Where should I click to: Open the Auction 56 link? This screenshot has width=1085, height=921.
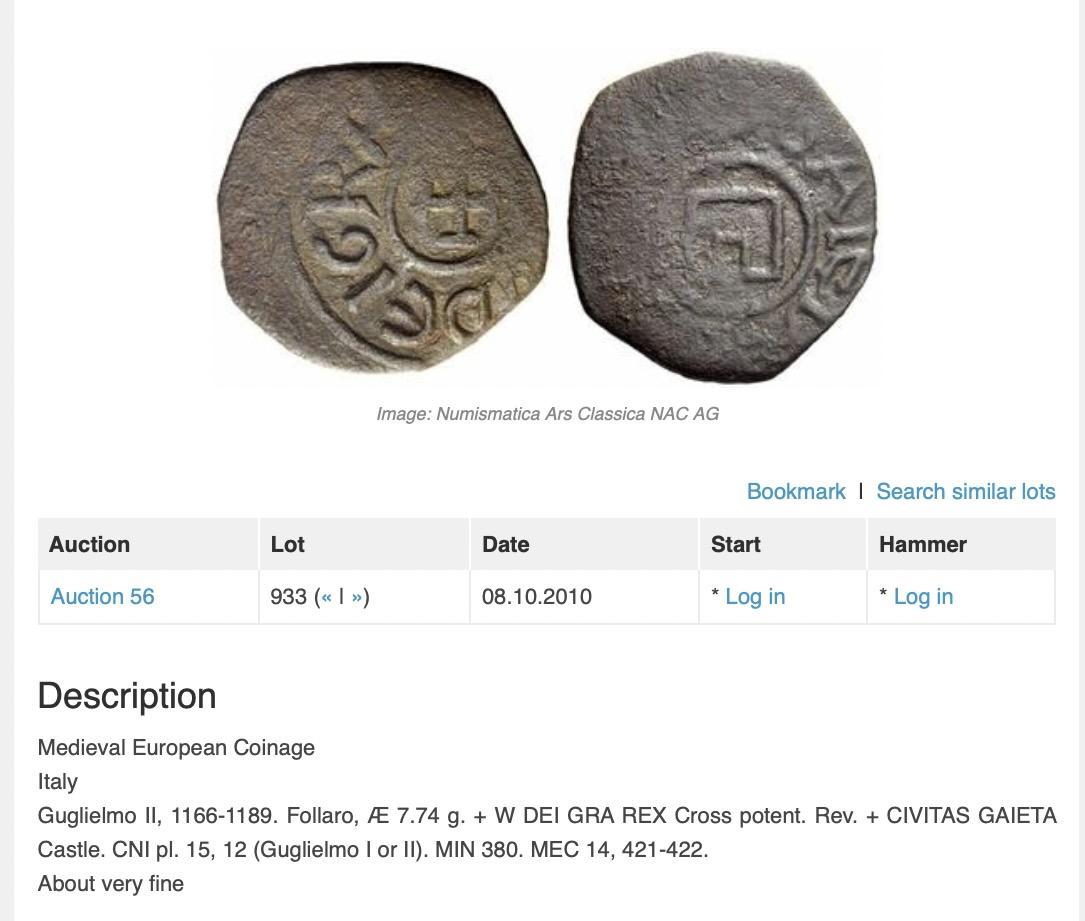pos(102,596)
